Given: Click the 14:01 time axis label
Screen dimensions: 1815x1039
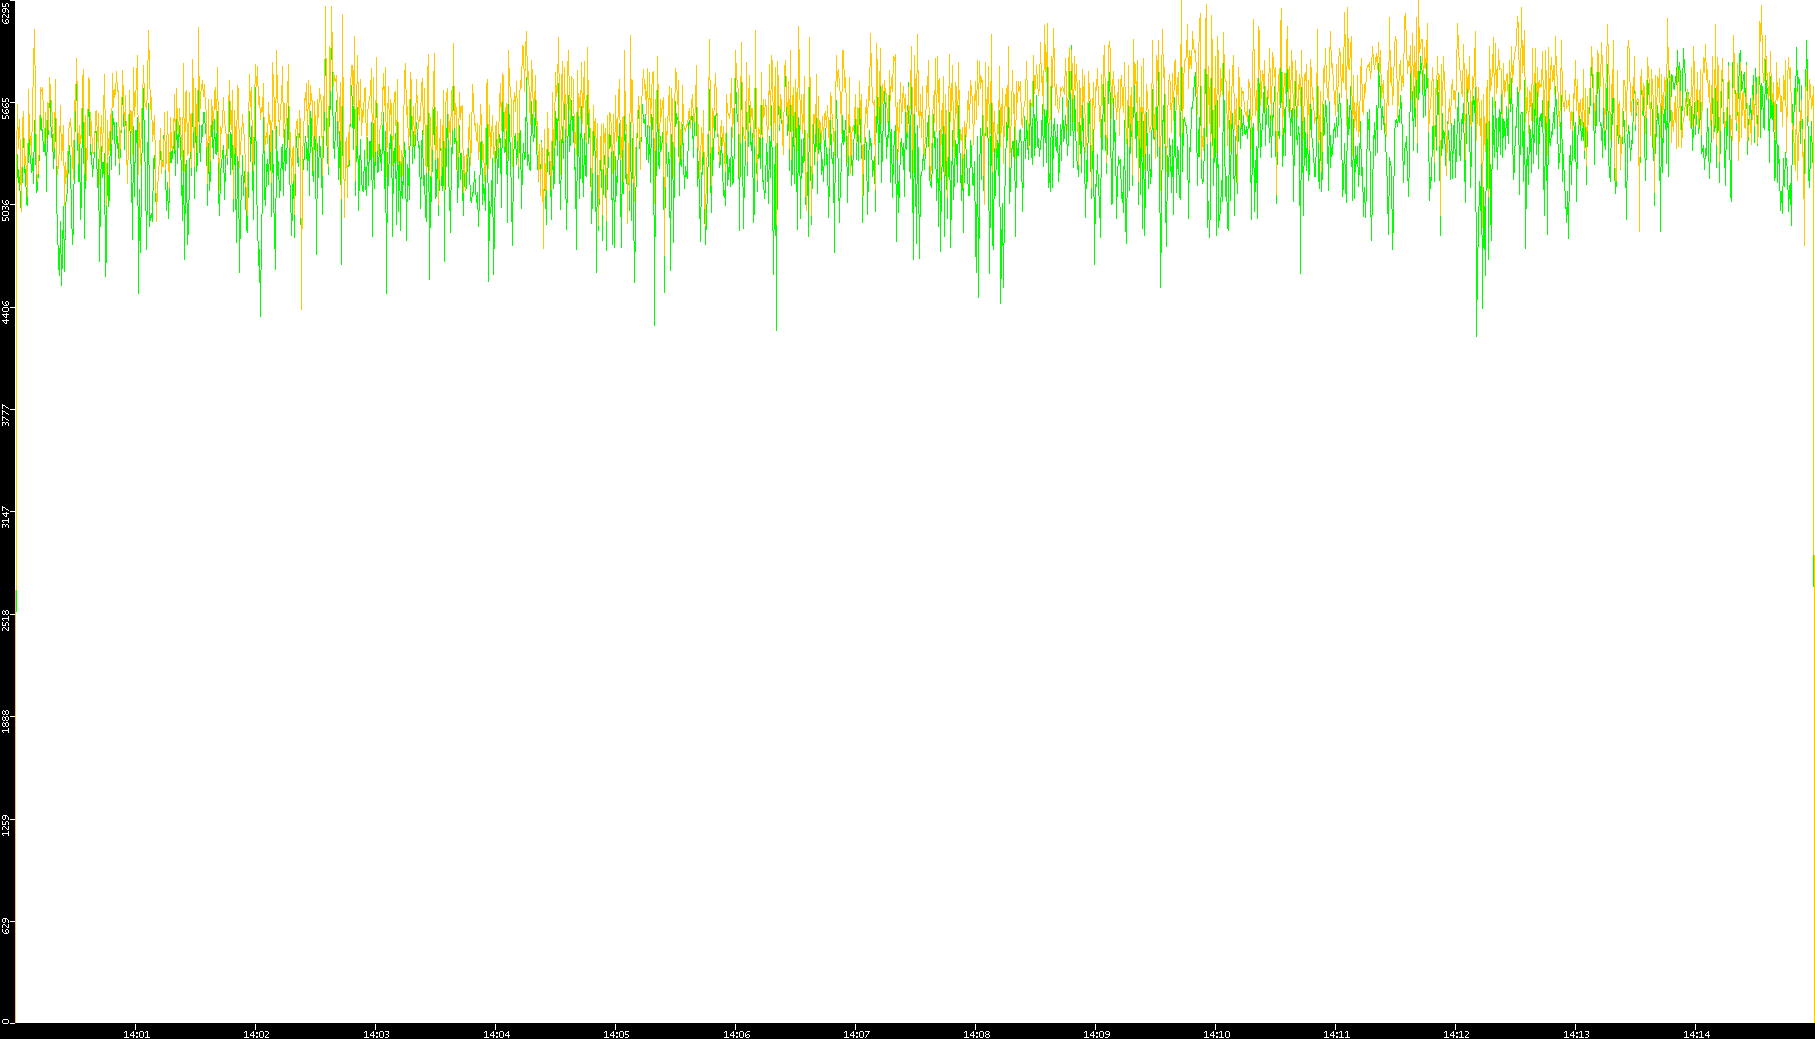Looking at the screenshot, I should [136, 1034].
